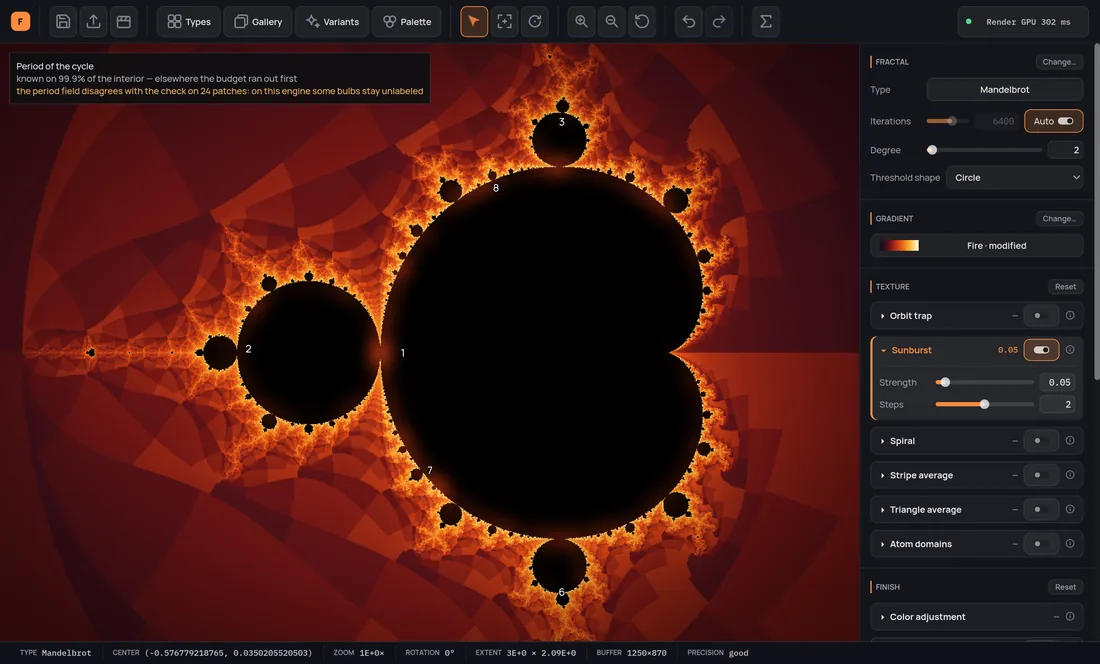Click the undo arrow icon
Image resolution: width=1100 pixels, height=664 pixels.
coord(689,22)
